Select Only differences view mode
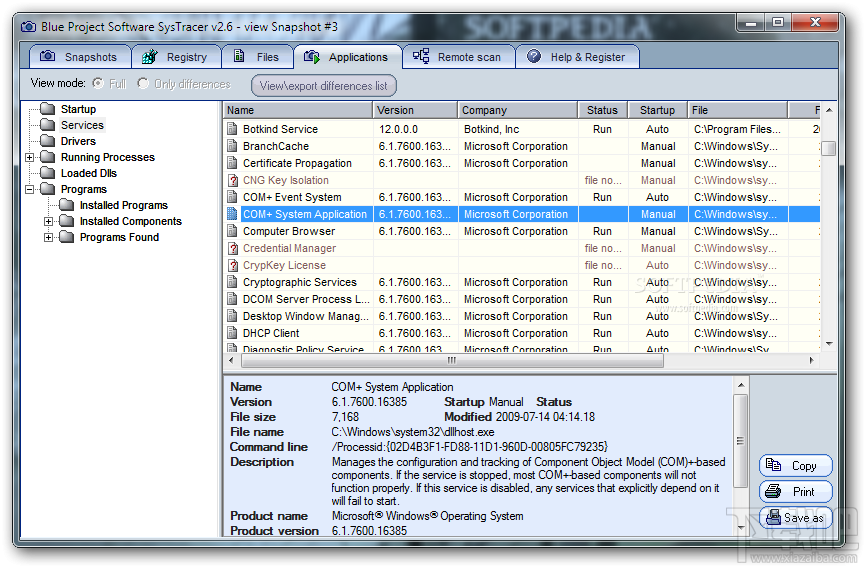 (x=143, y=84)
